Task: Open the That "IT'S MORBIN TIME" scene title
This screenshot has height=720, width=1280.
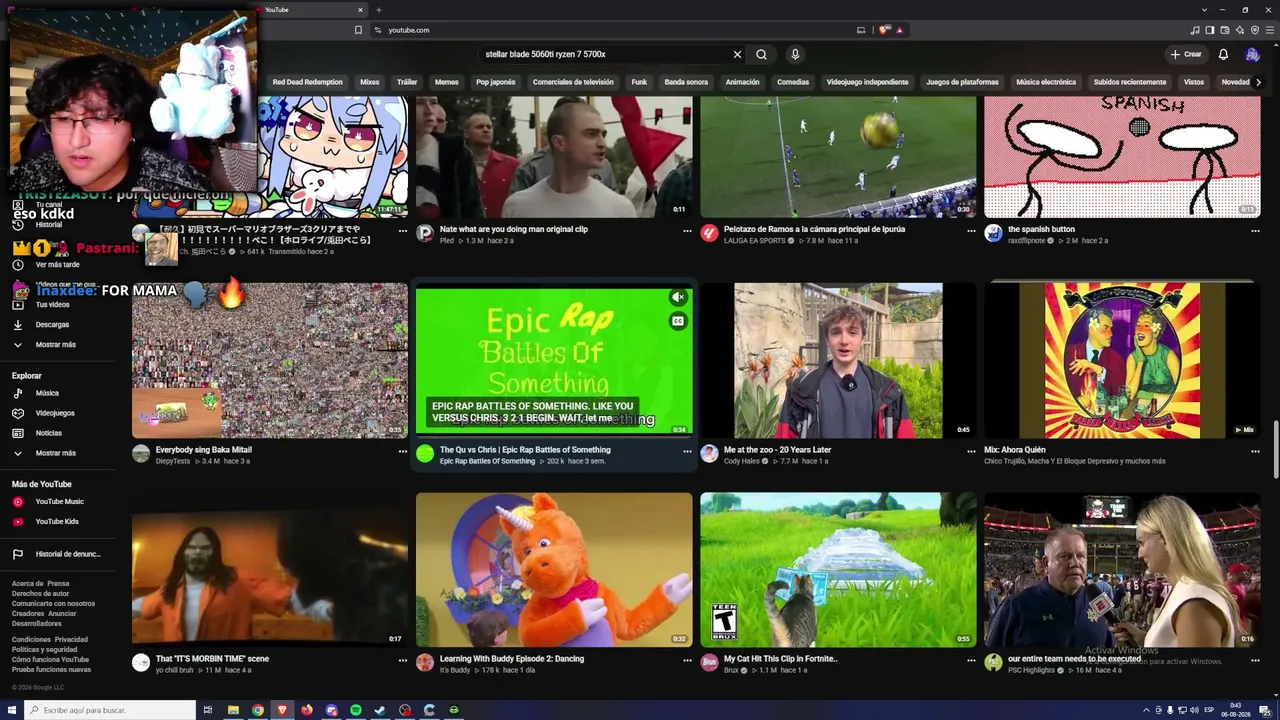Action: [212, 659]
